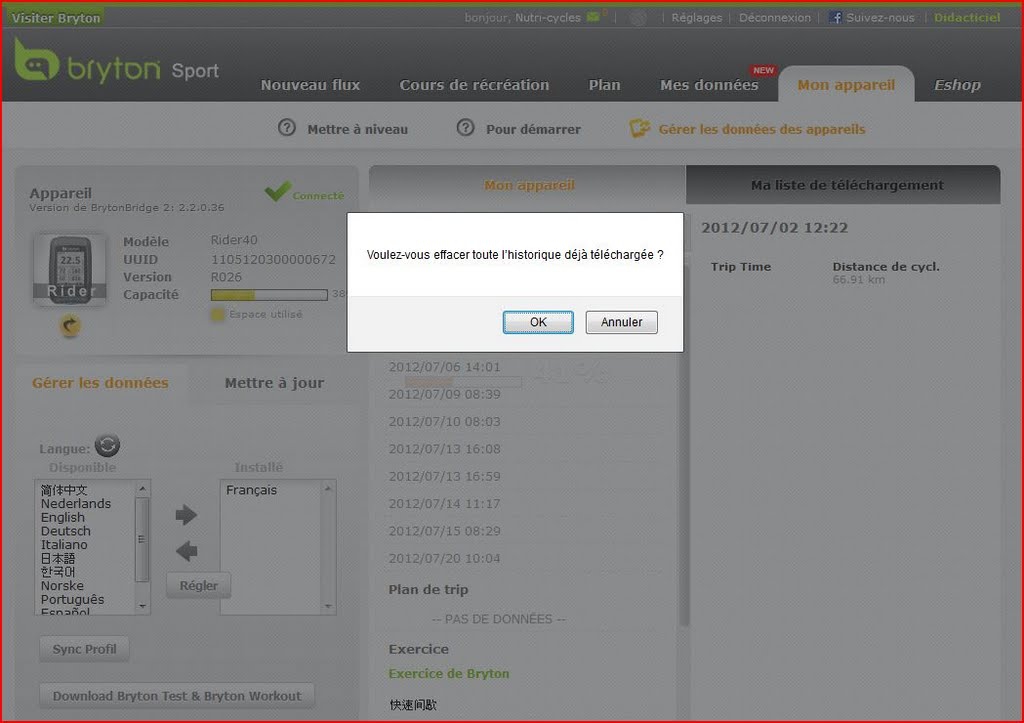The image size is (1024, 723).
Task: Click up arrow of the Disponible language list
Action: coord(142,489)
